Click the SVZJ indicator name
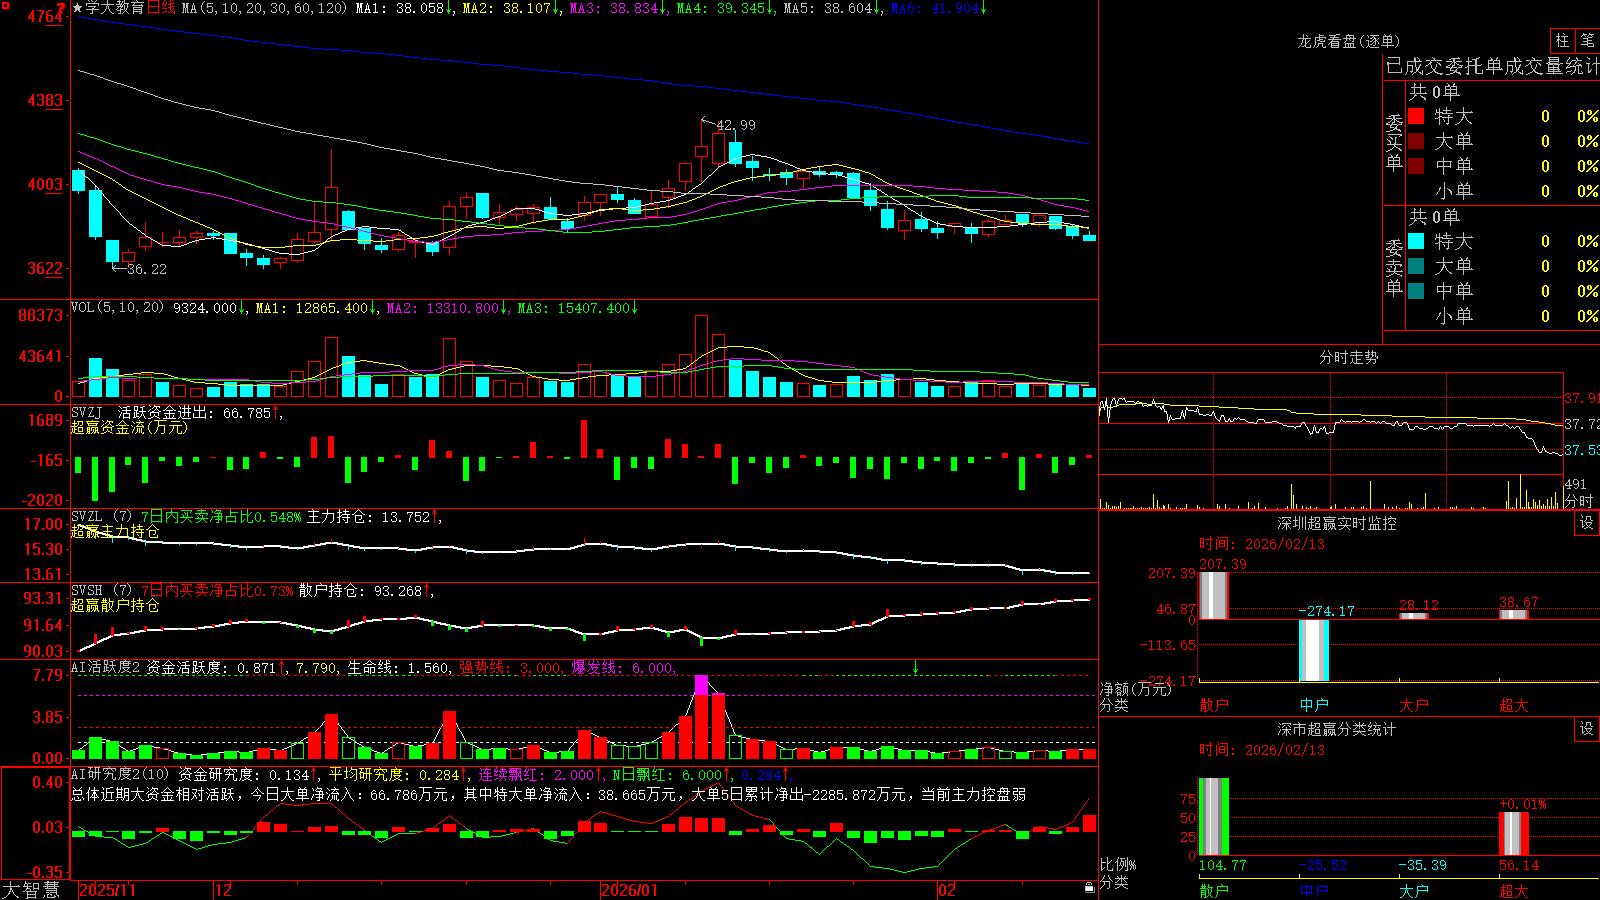 pos(87,412)
